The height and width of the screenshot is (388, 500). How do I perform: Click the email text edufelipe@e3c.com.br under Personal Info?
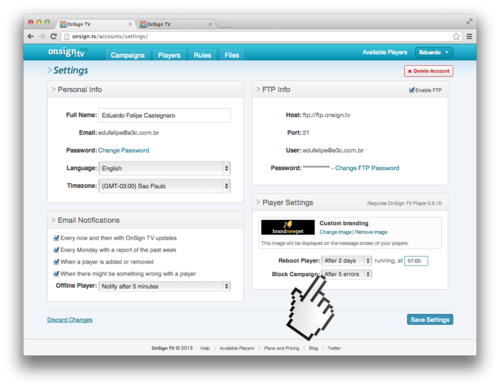(x=129, y=133)
